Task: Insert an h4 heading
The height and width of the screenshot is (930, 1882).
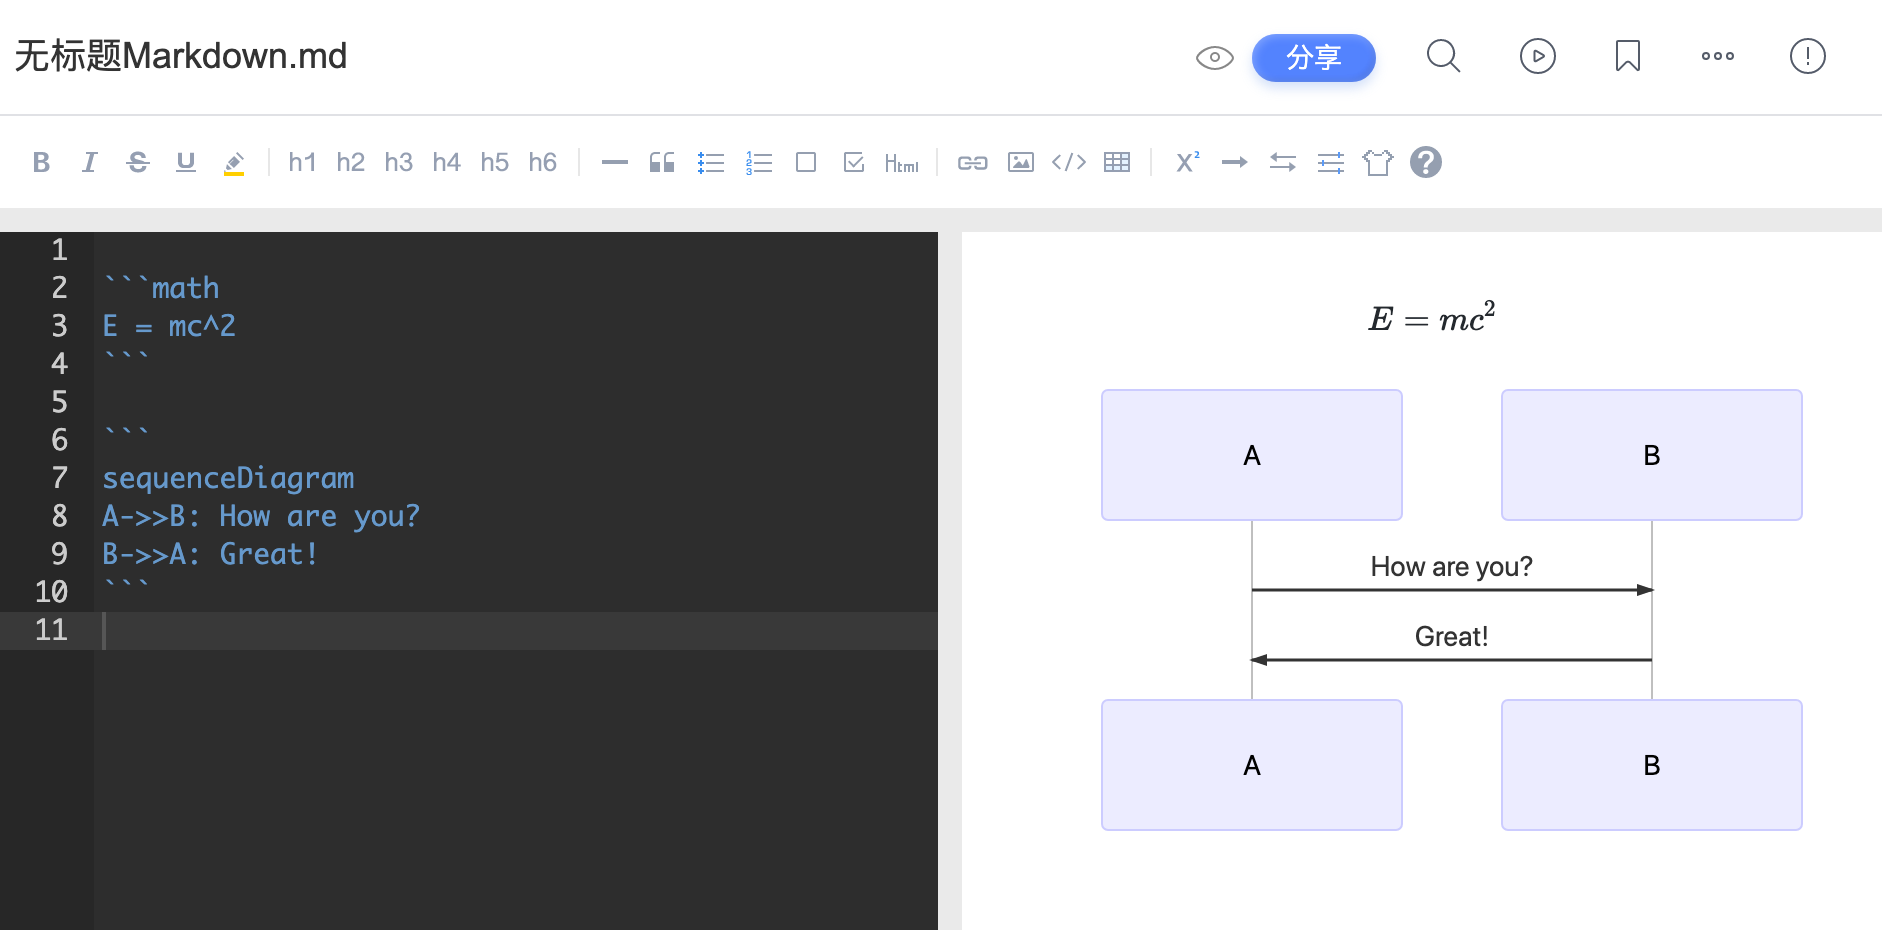Action: point(446,162)
